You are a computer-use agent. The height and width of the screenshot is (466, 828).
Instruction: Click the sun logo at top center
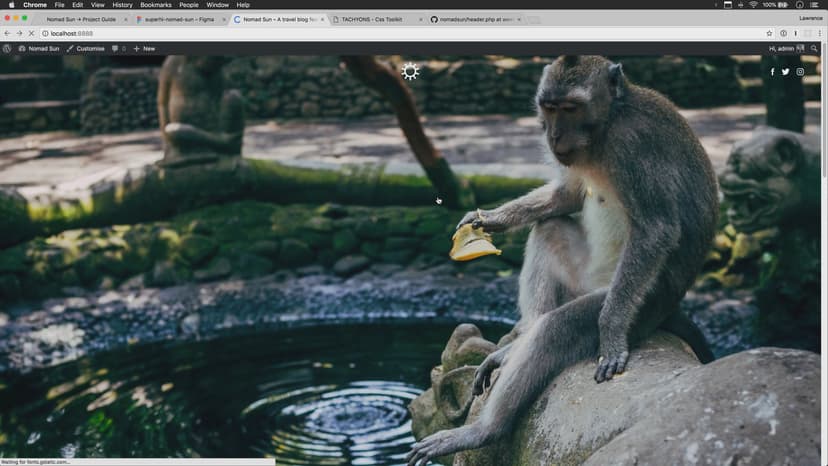coord(410,72)
